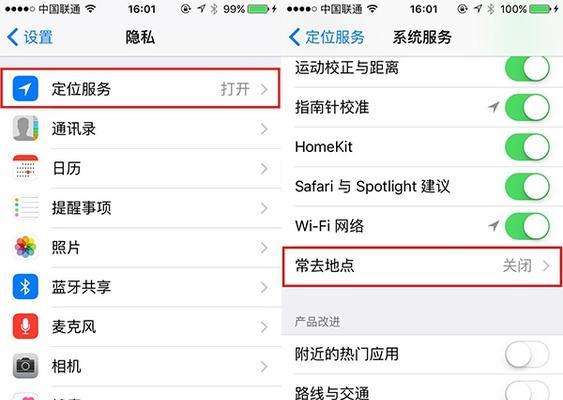Enable 附近的热门应用 toggle
The image size is (563, 400).
[x=527, y=354]
